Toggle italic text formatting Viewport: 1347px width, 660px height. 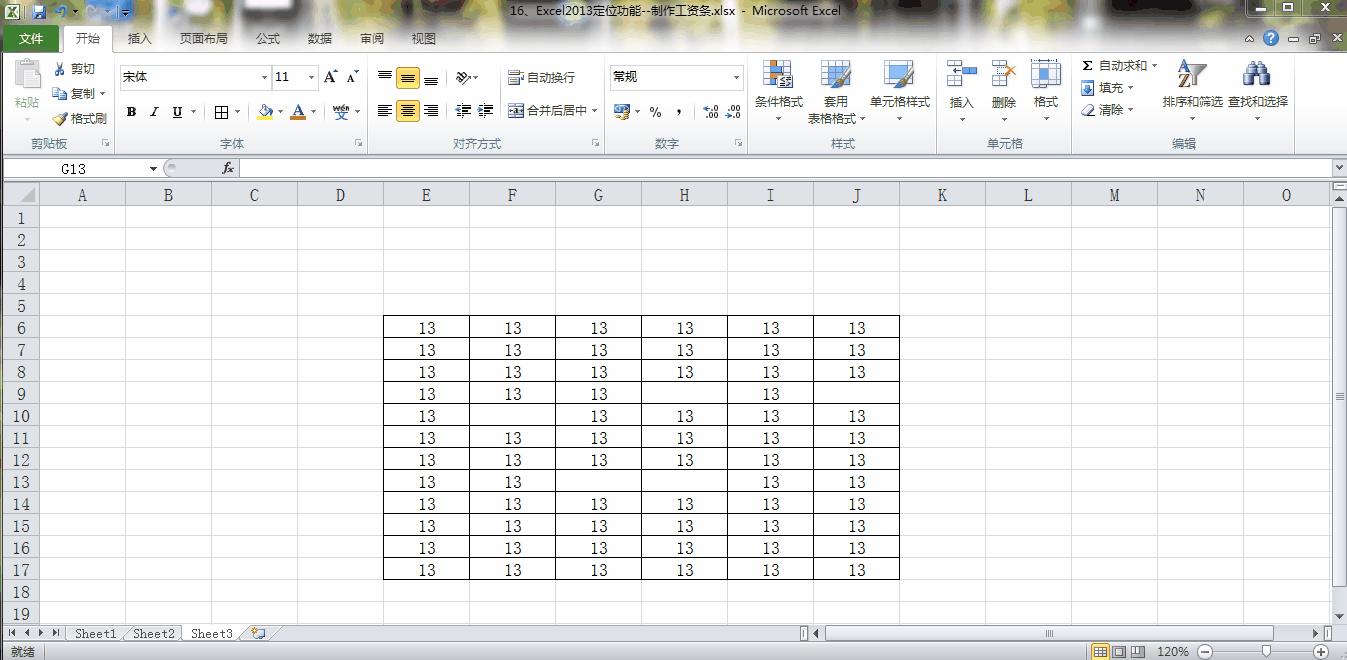154,112
